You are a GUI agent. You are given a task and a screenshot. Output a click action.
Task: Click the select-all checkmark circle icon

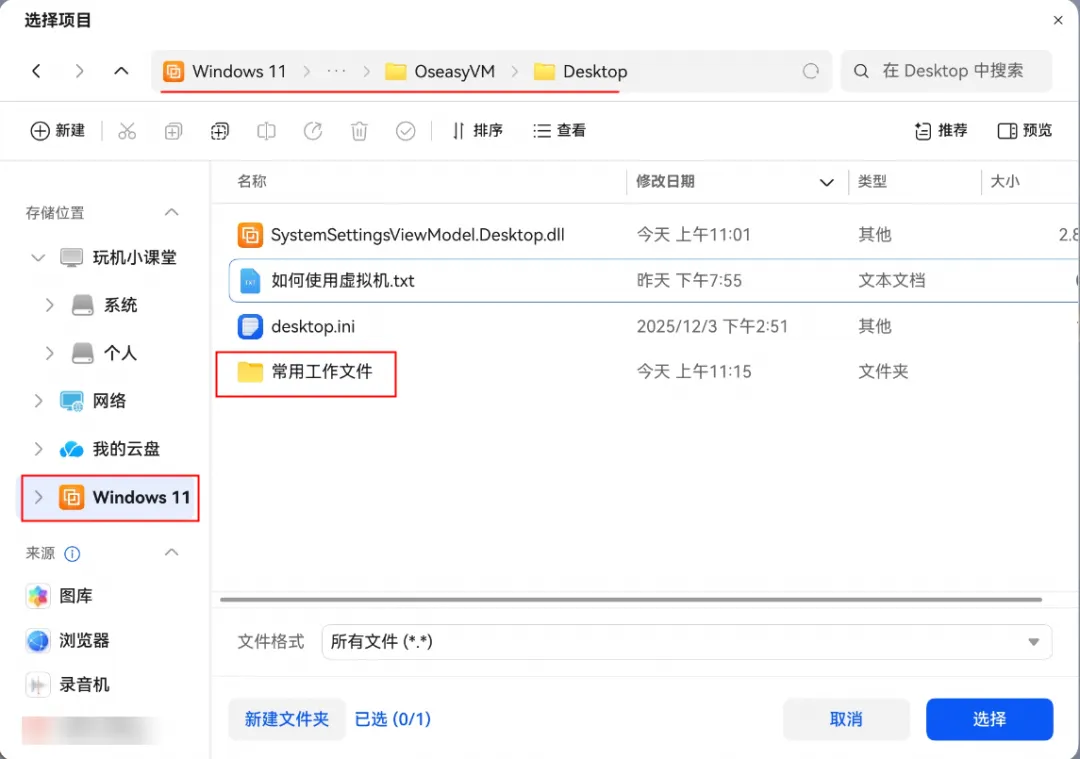click(x=406, y=131)
